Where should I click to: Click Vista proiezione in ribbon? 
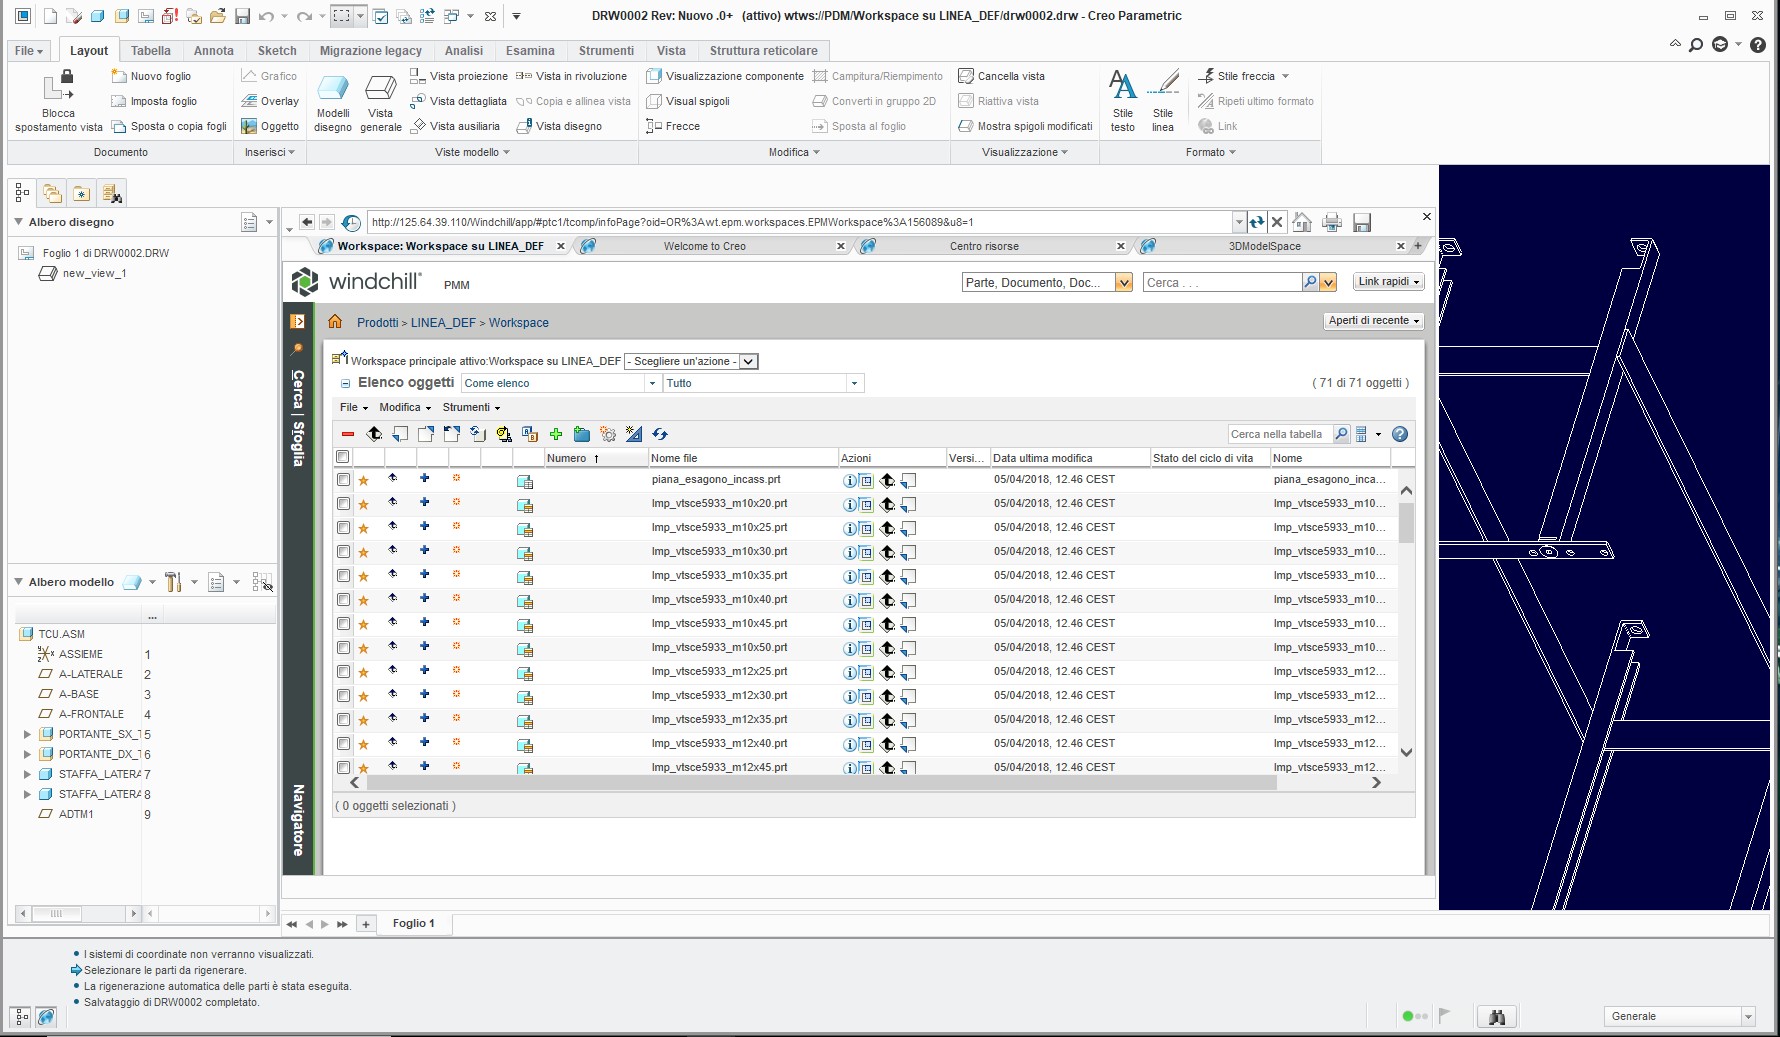coord(459,76)
